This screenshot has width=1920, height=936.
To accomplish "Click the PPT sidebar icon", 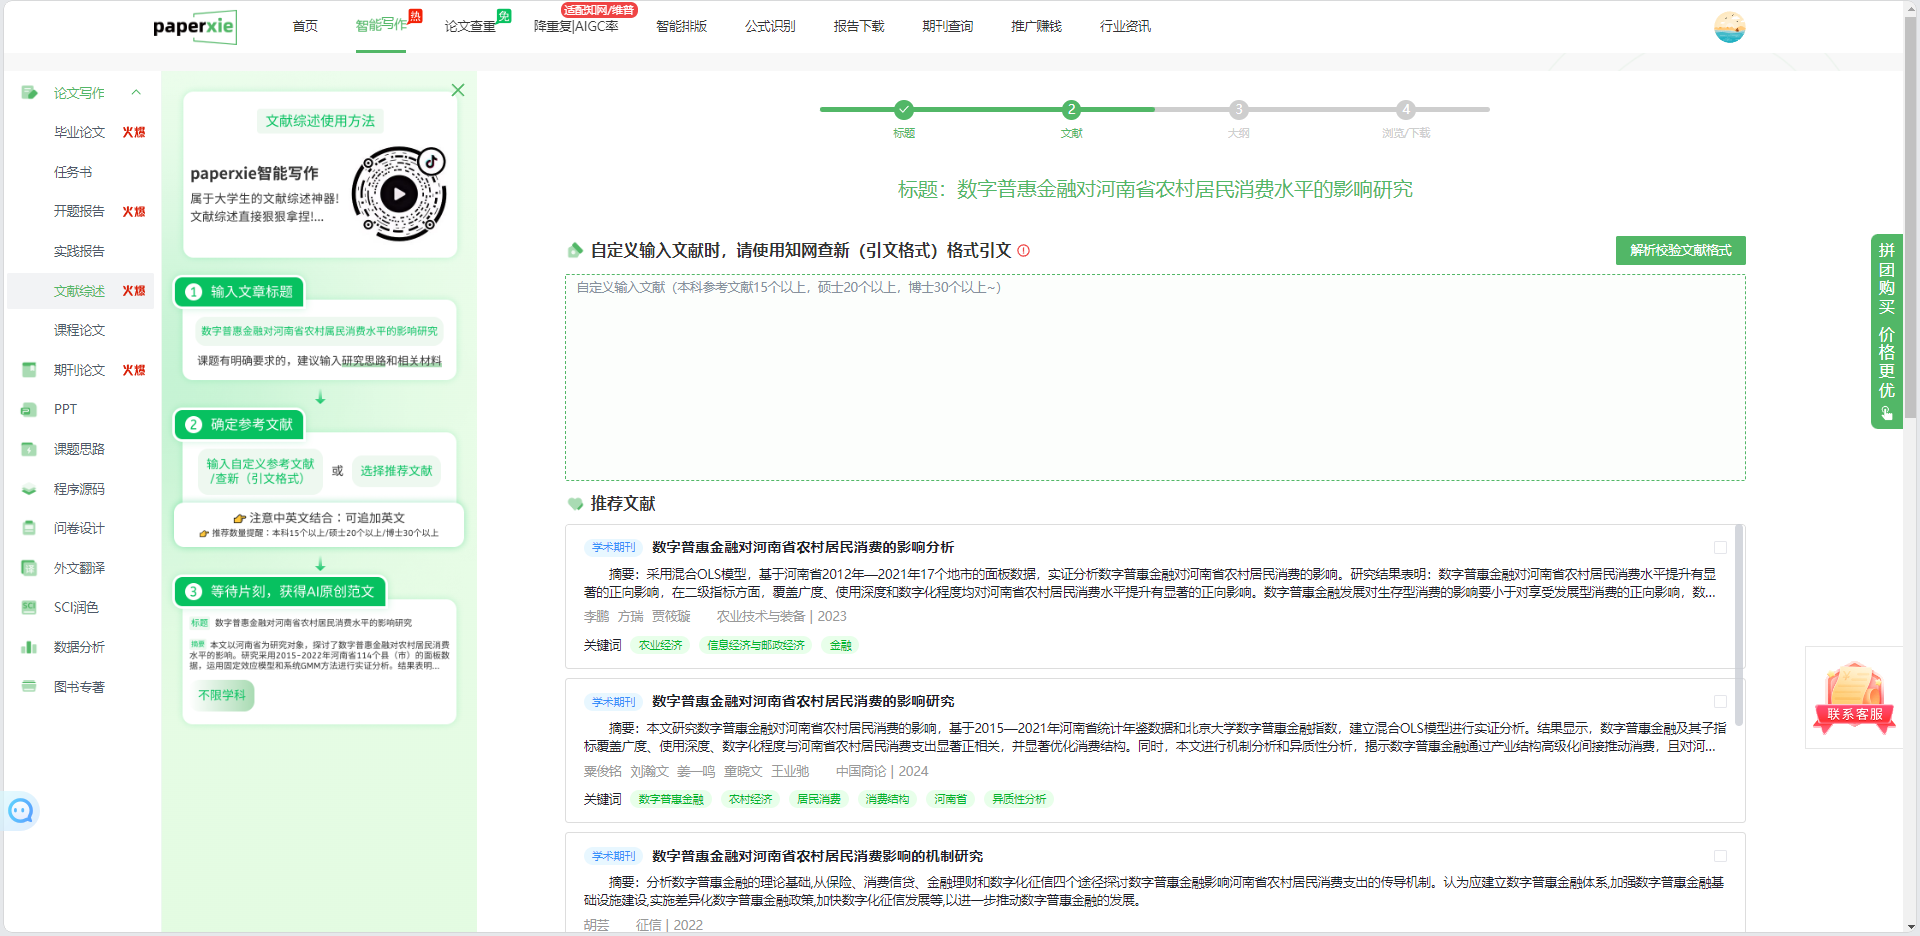I will 30,410.
